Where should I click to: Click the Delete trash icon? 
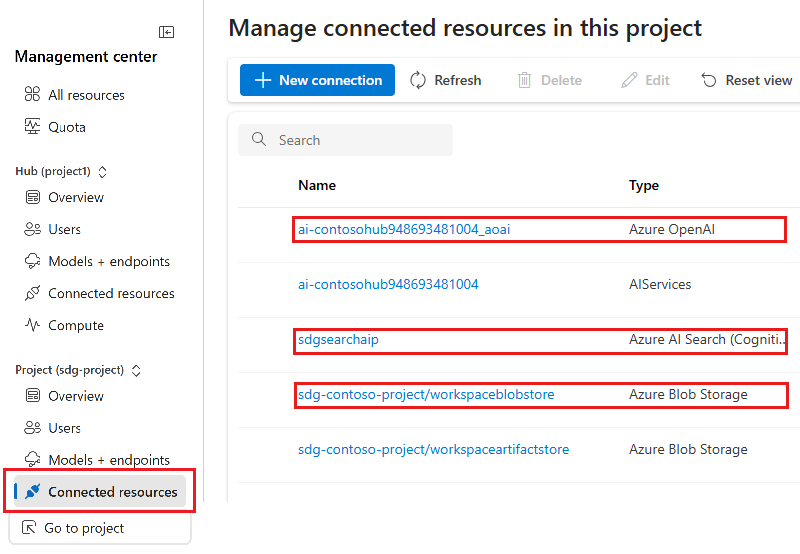524,80
